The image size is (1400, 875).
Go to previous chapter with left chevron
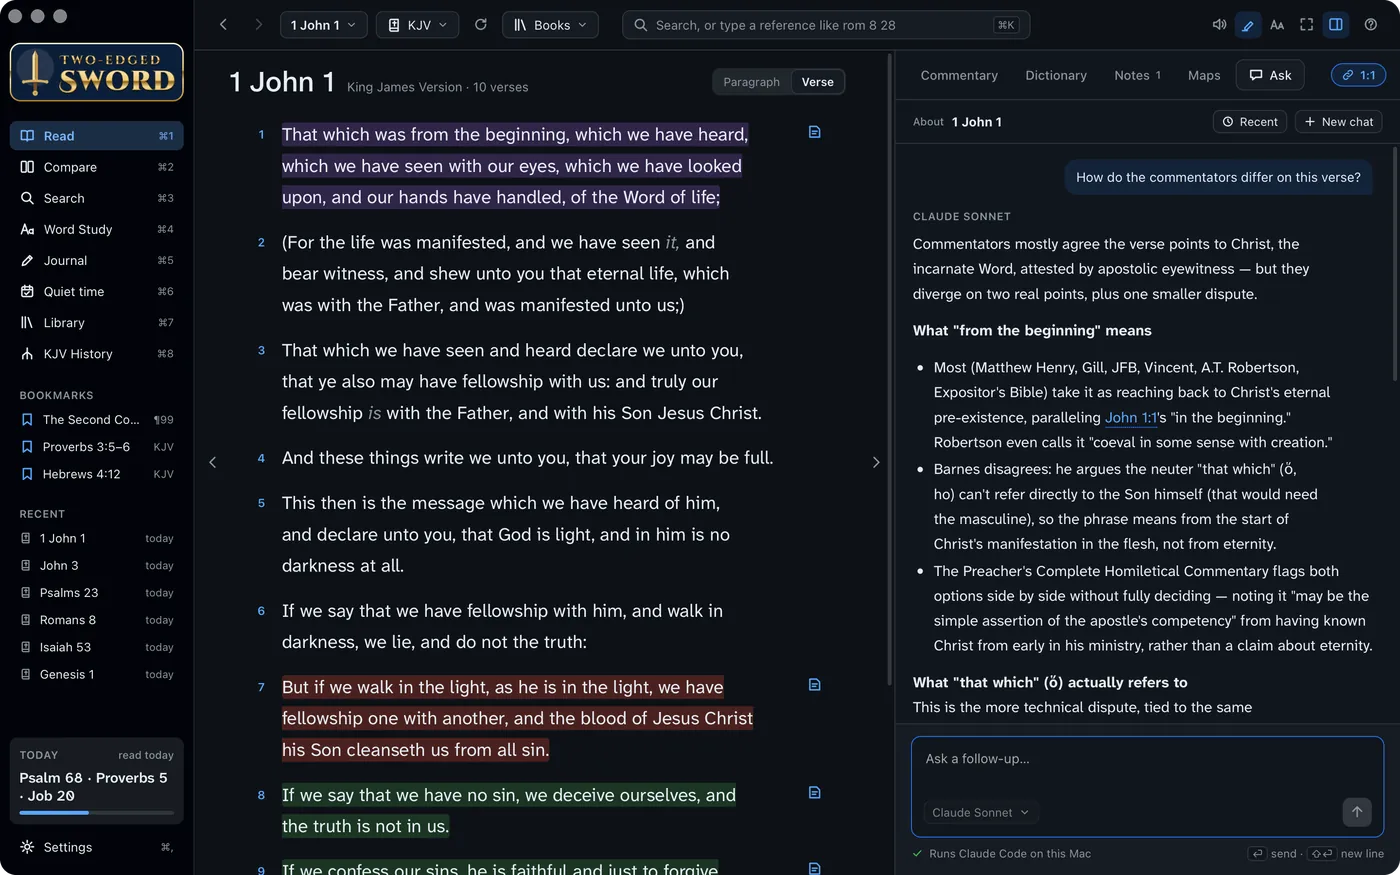[x=212, y=462]
